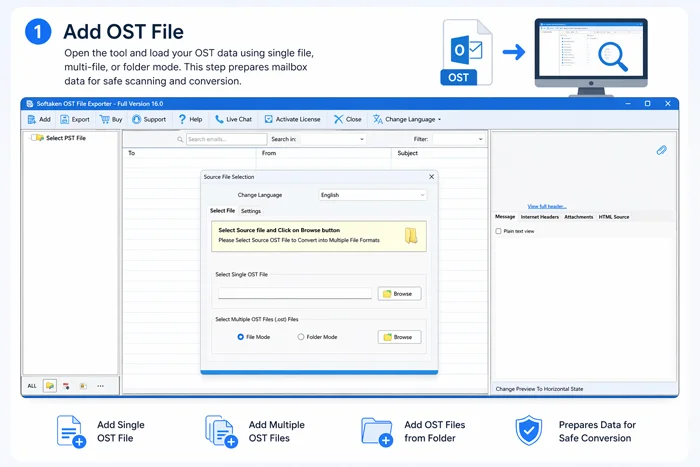The height and width of the screenshot is (467, 700).
Task: Click the 'View full header...' link
Action: (547, 206)
